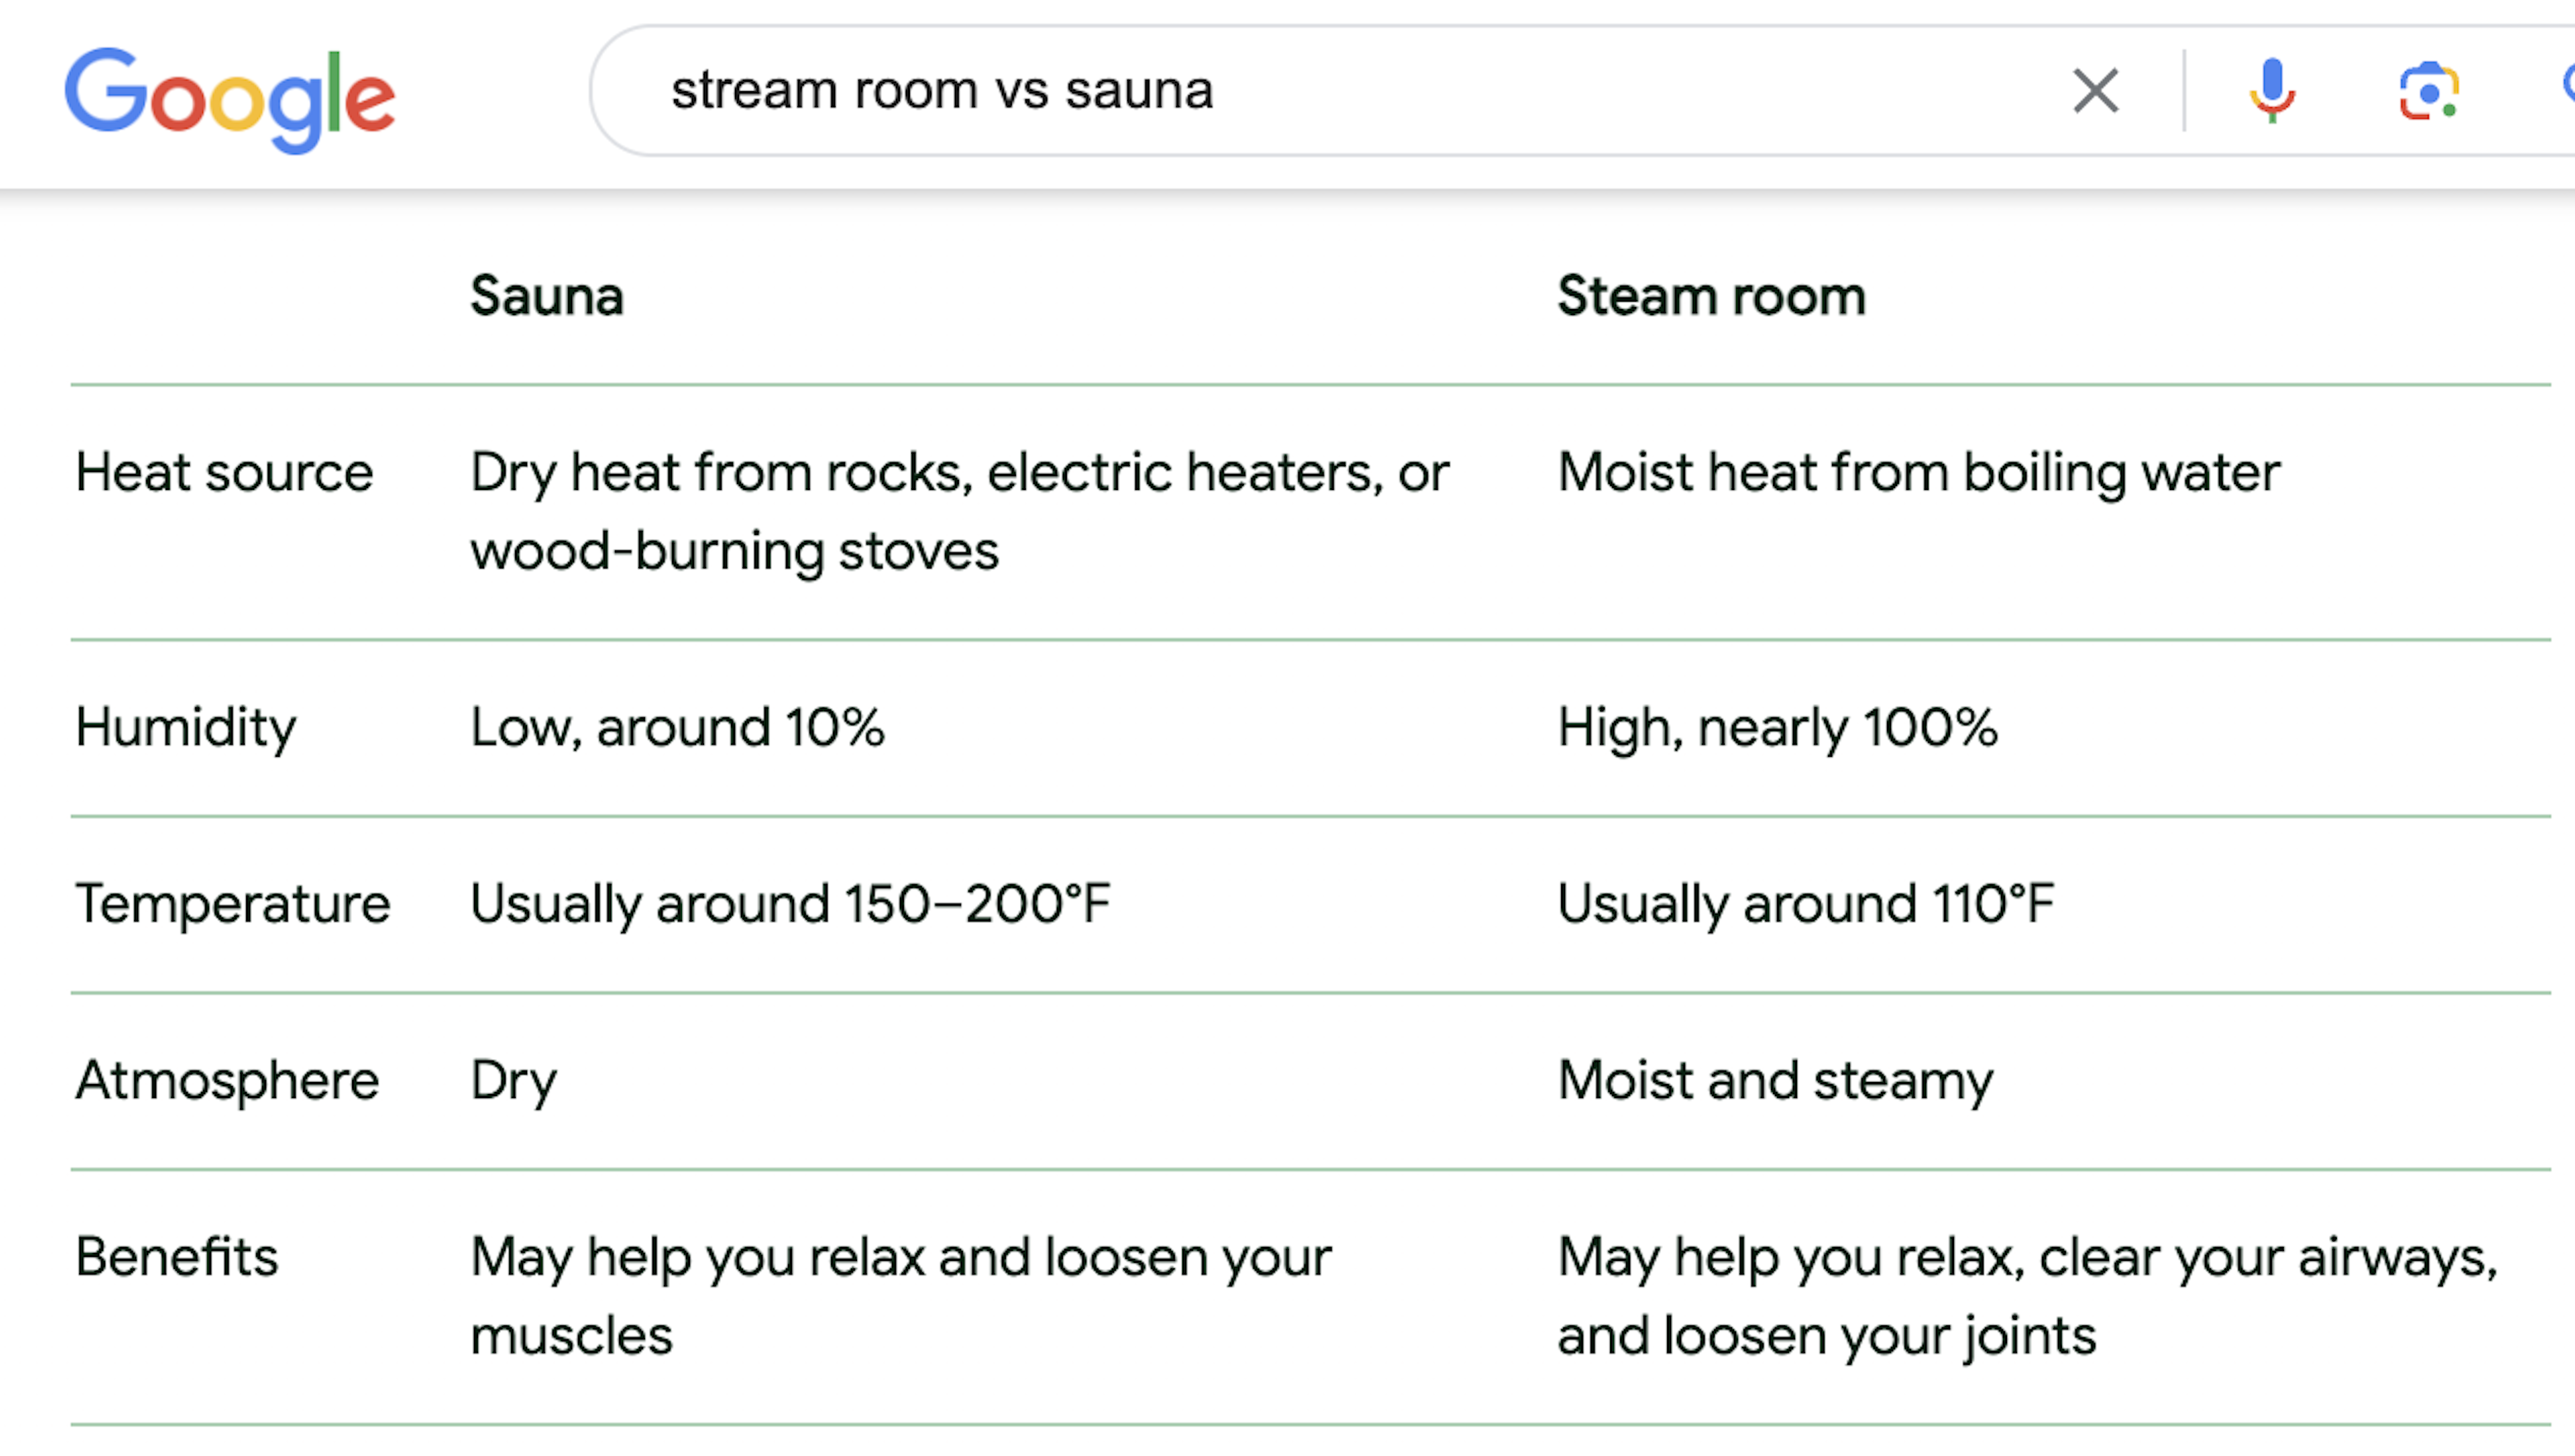Select the Atmosphere row label
Screen dimensions: 2575x1456
227,1081
